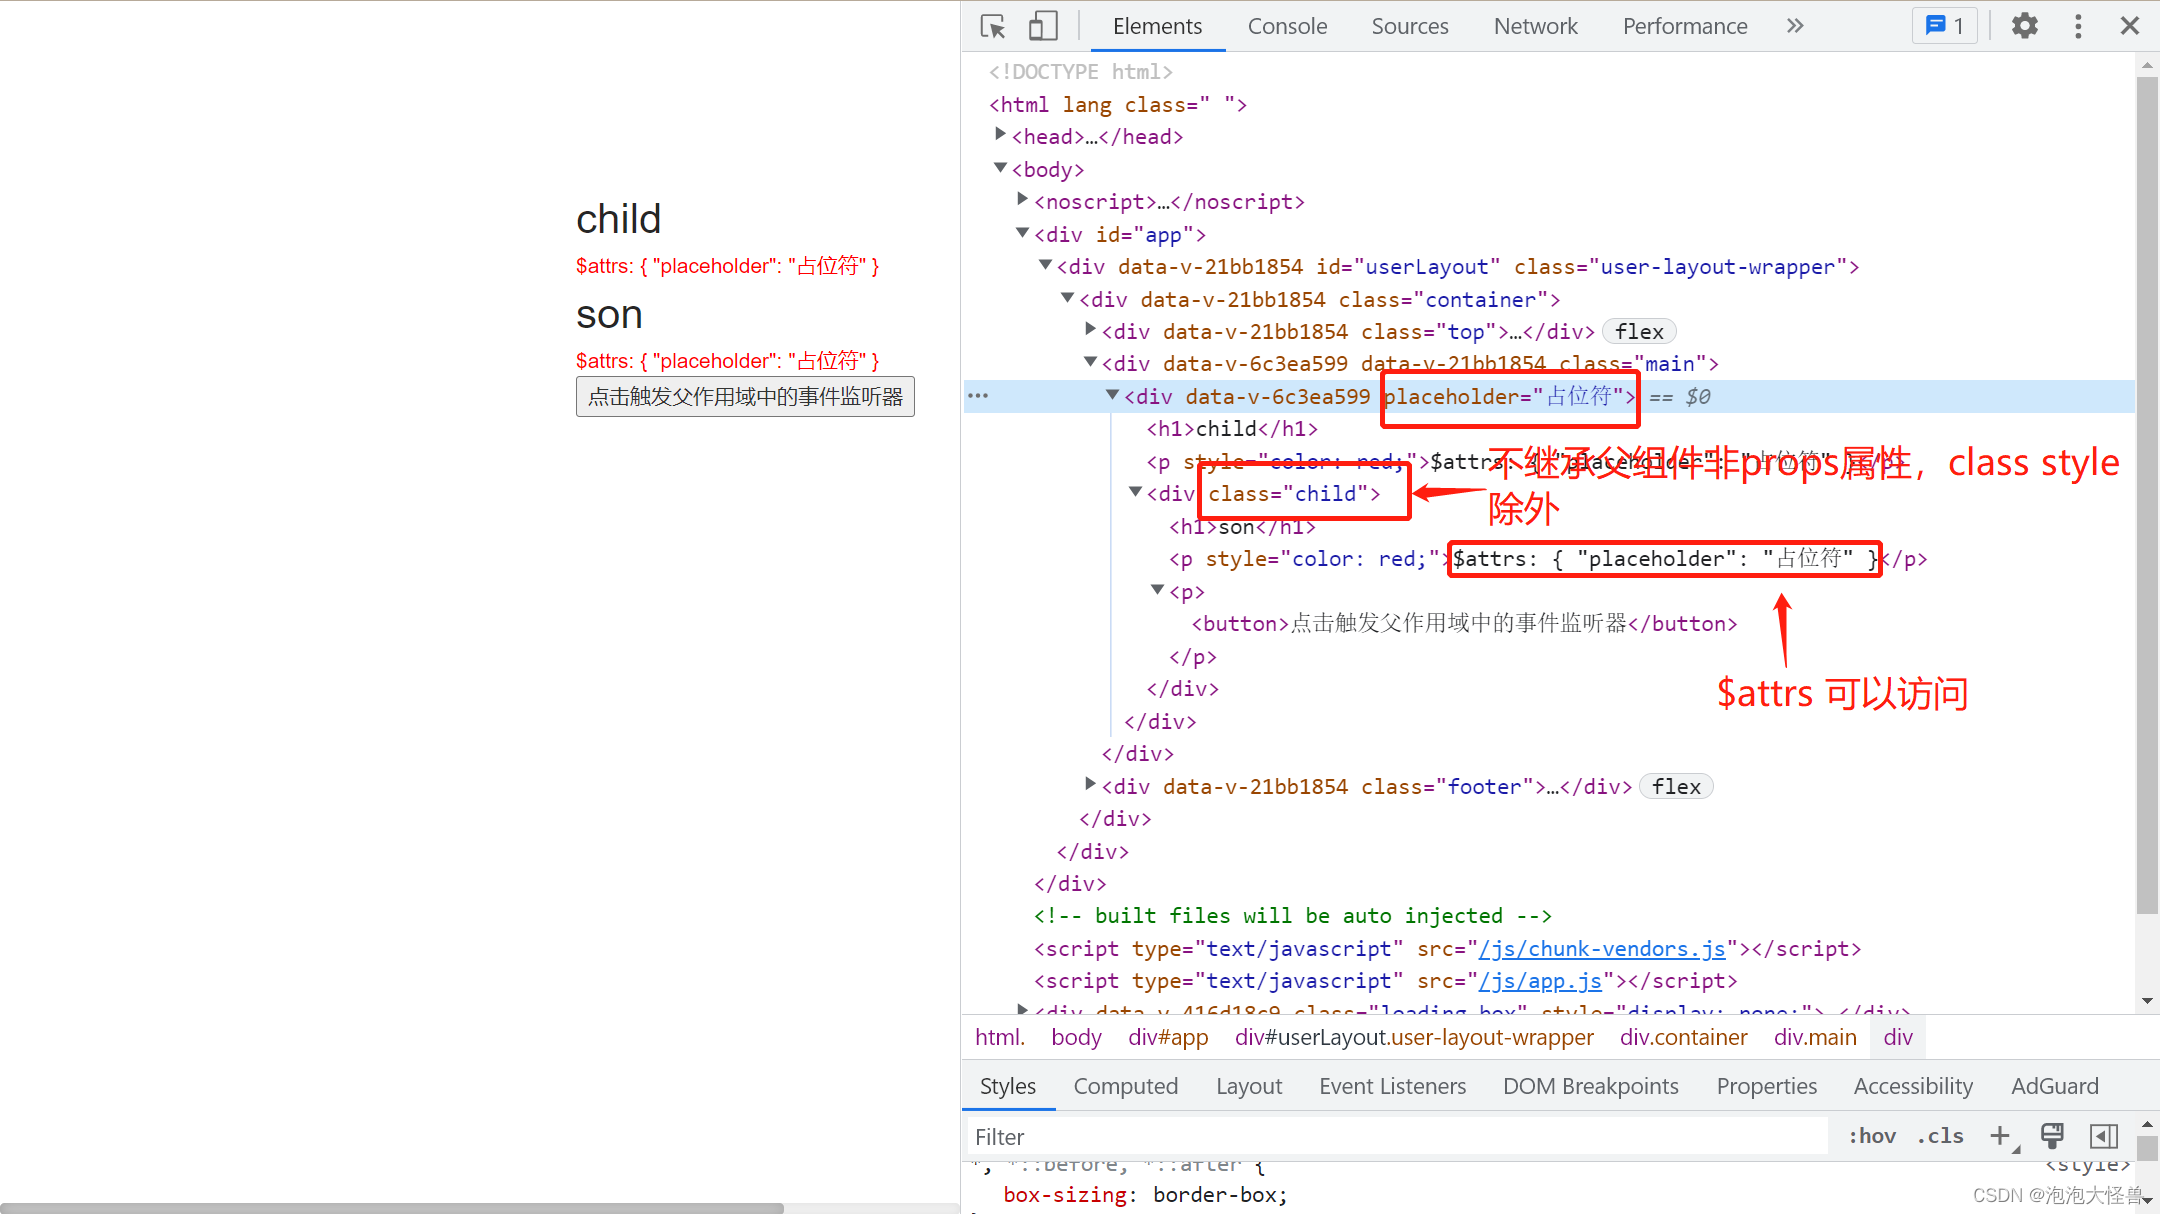Open the Sources tab

pyautogui.click(x=1409, y=26)
